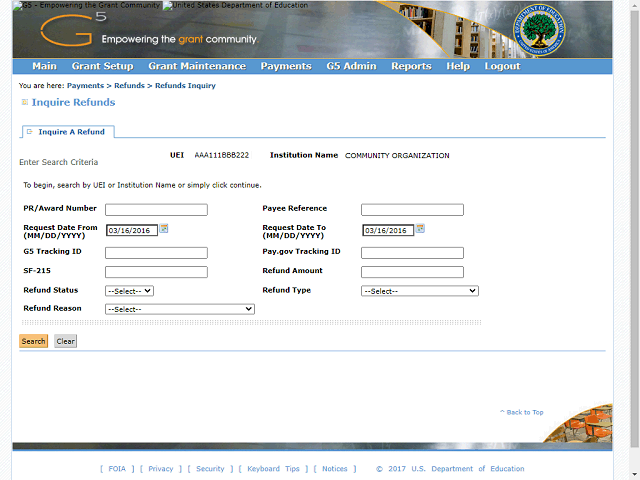Select the Inquire A Refund tab
This screenshot has height=480, width=640.
[69, 132]
